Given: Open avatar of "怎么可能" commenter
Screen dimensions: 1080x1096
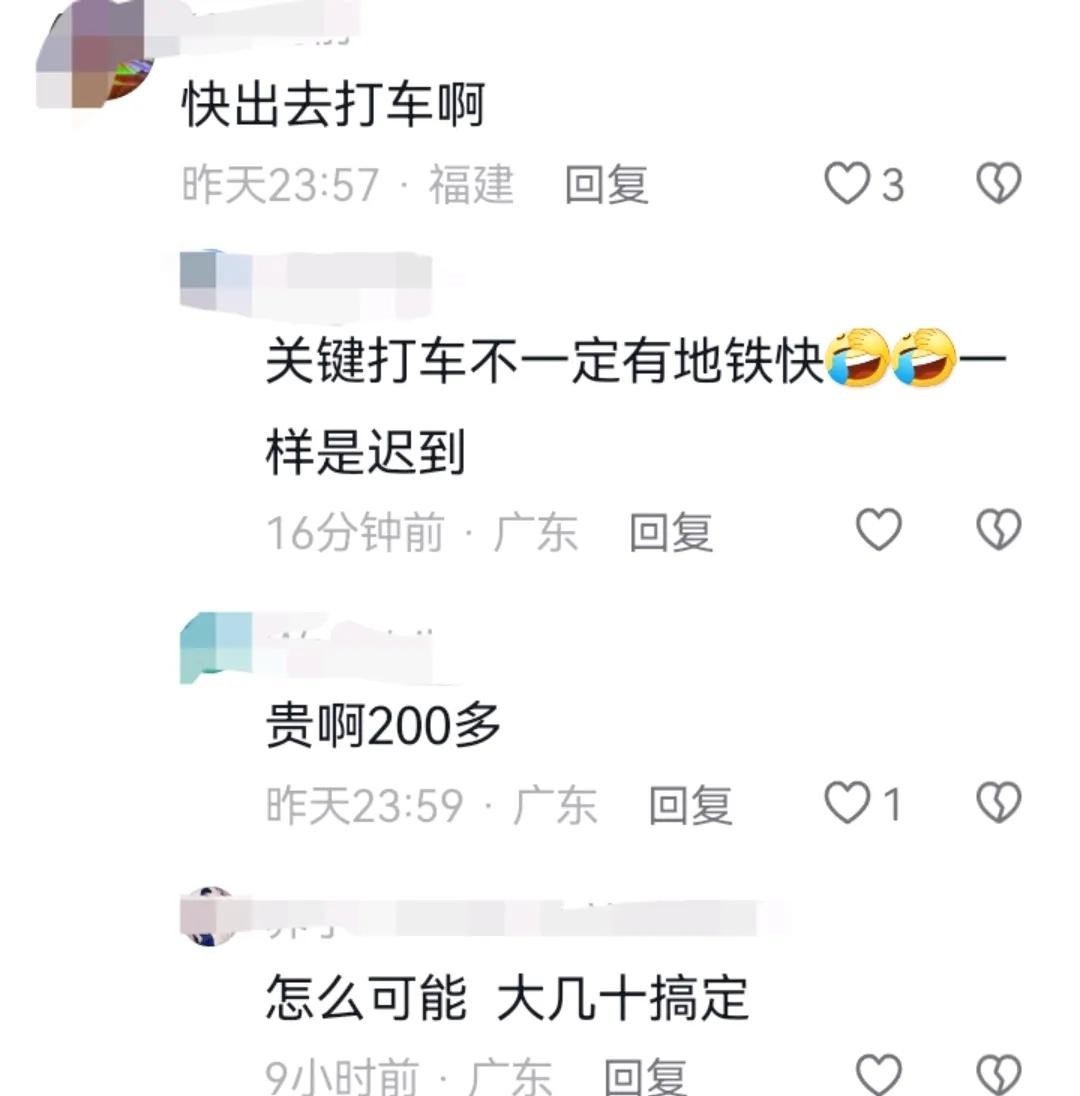Looking at the screenshot, I should 208,916.
